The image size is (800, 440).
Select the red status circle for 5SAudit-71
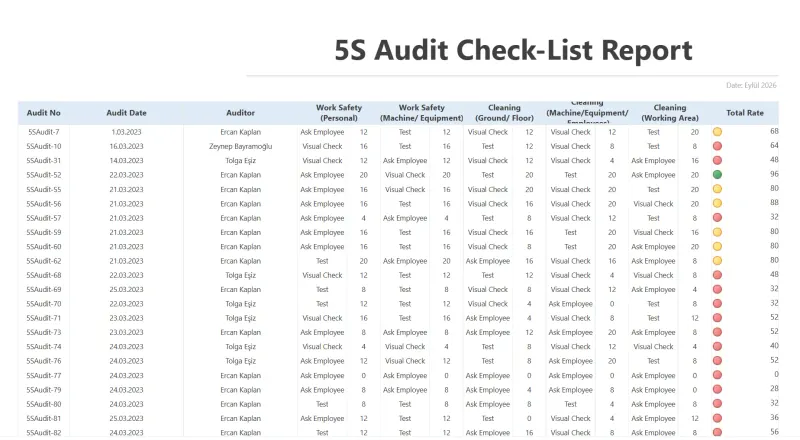pyautogui.click(x=717, y=317)
